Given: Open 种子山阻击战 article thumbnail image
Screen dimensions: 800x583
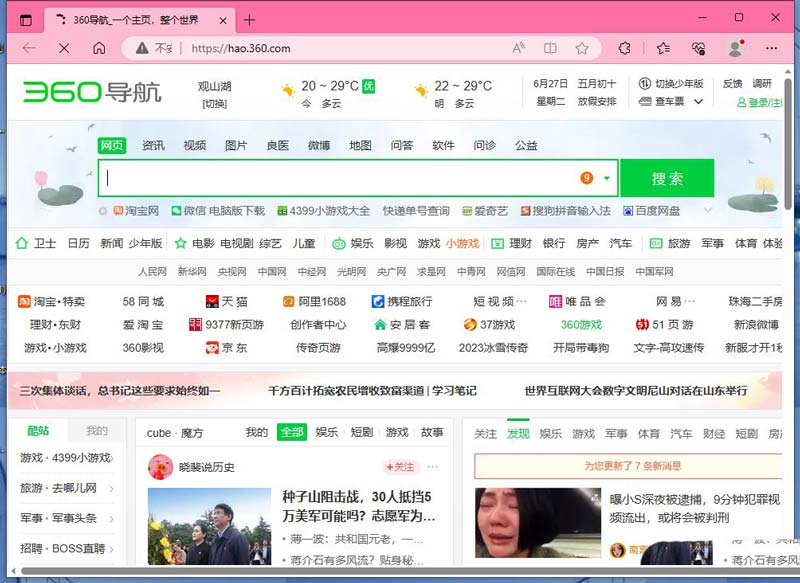Looking at the screenshot, I should (x=209, y=526).
